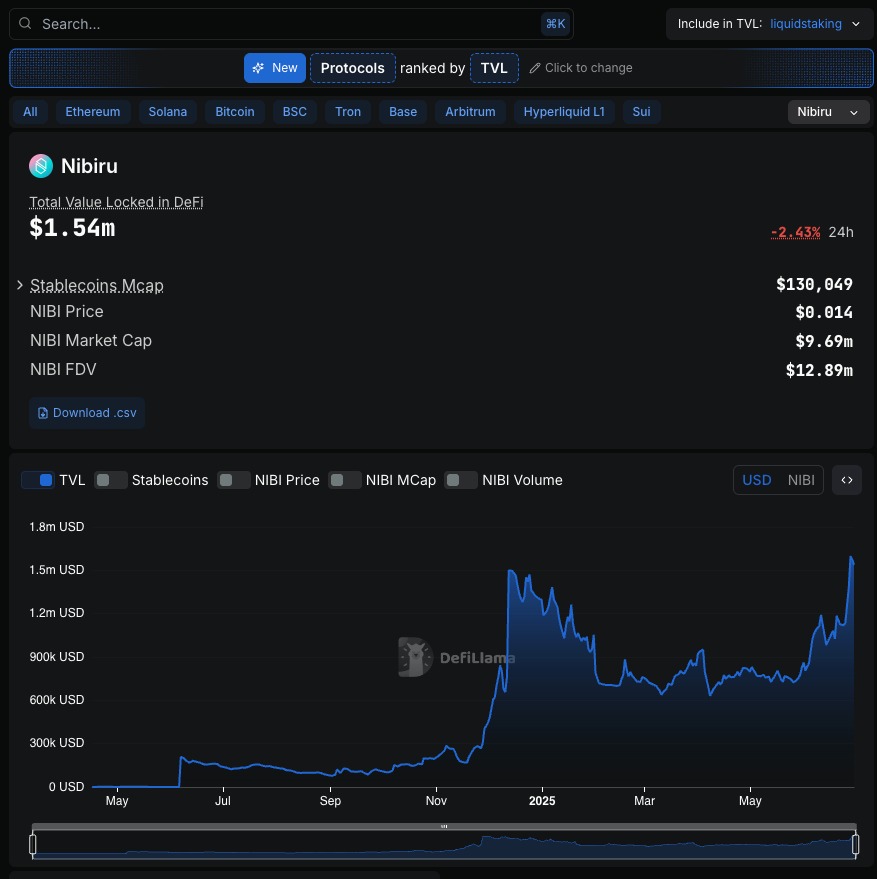The image size is (877, 879).
Task: Click the pencil icon beside Click to change
Action: [535, 68]
